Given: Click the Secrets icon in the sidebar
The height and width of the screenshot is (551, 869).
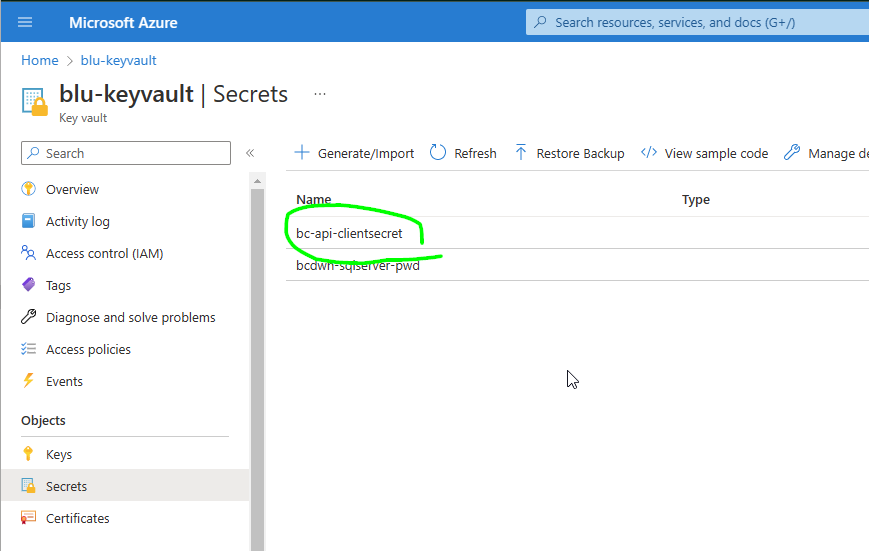Looking at the screenshot, I should coord(28,486).
